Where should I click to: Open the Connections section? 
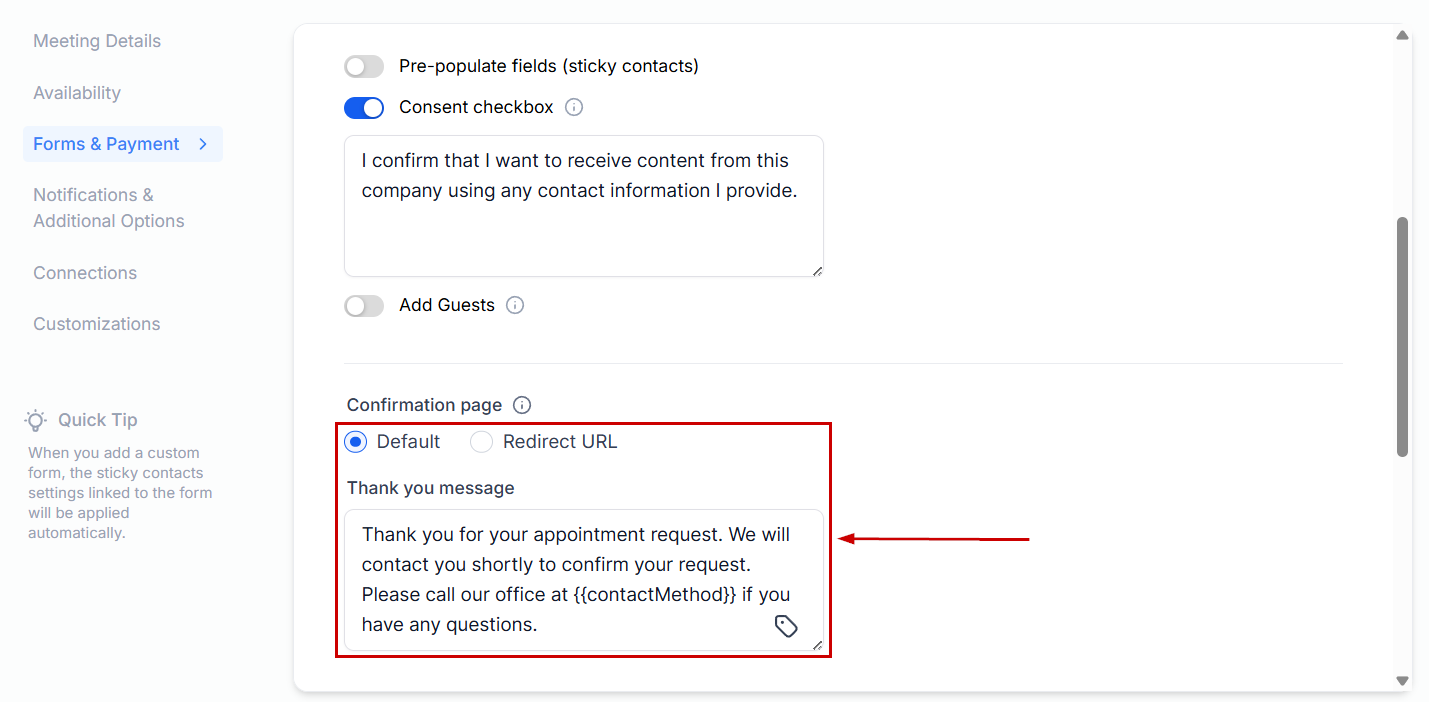(85, 273)
